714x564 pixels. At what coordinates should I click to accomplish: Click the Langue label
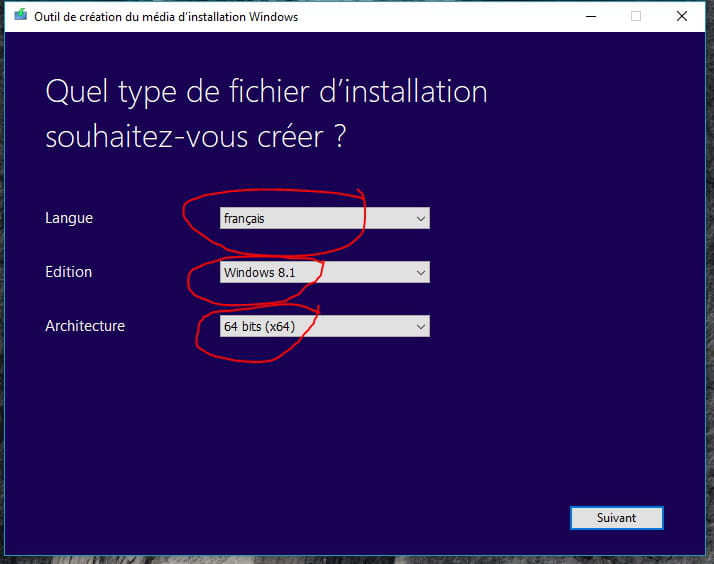pos(69,218)
